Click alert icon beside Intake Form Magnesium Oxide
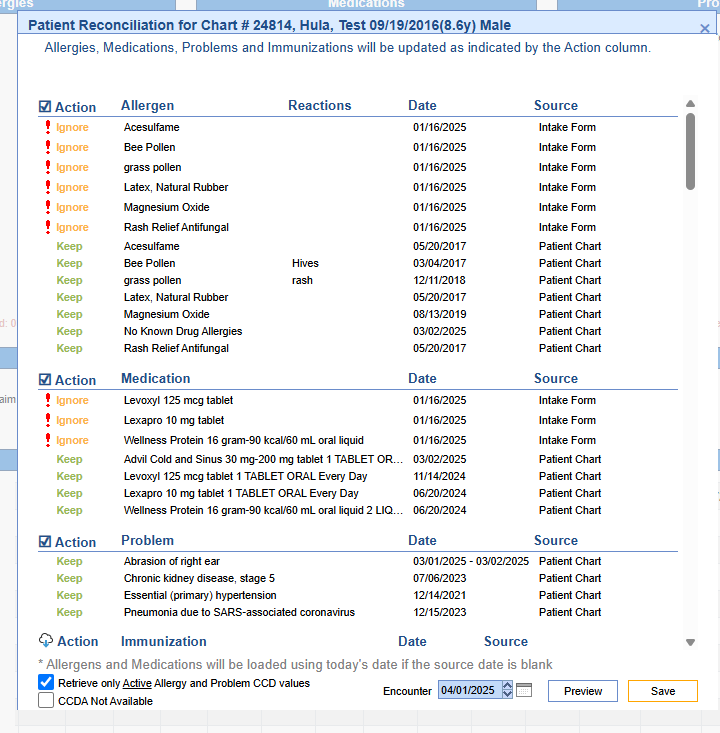 pyautogui.click(x=48, y=207)
